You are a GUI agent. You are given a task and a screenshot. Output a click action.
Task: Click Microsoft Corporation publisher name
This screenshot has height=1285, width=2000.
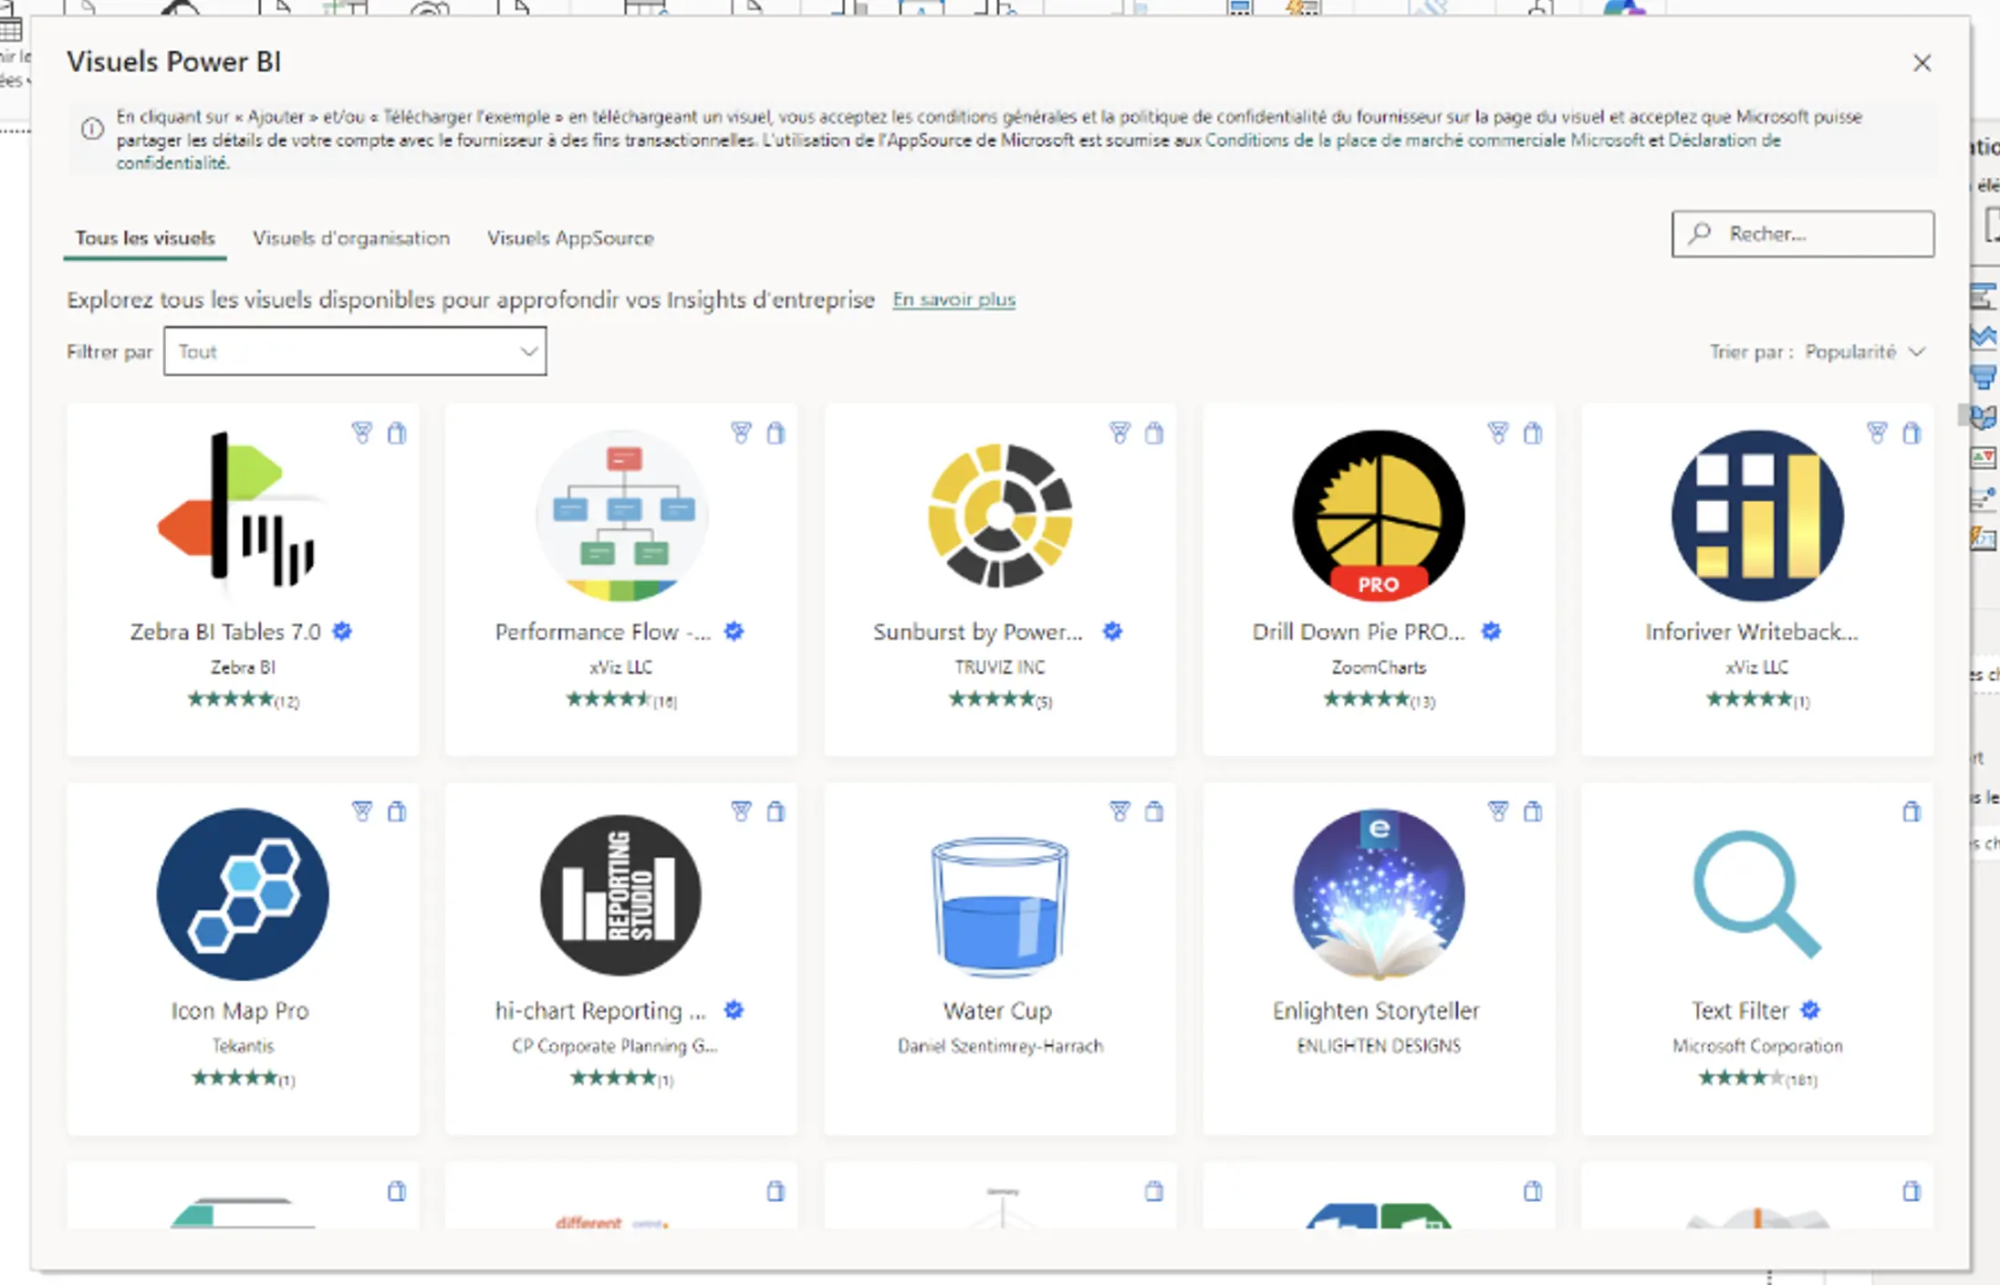(x=1757, y=1046)
